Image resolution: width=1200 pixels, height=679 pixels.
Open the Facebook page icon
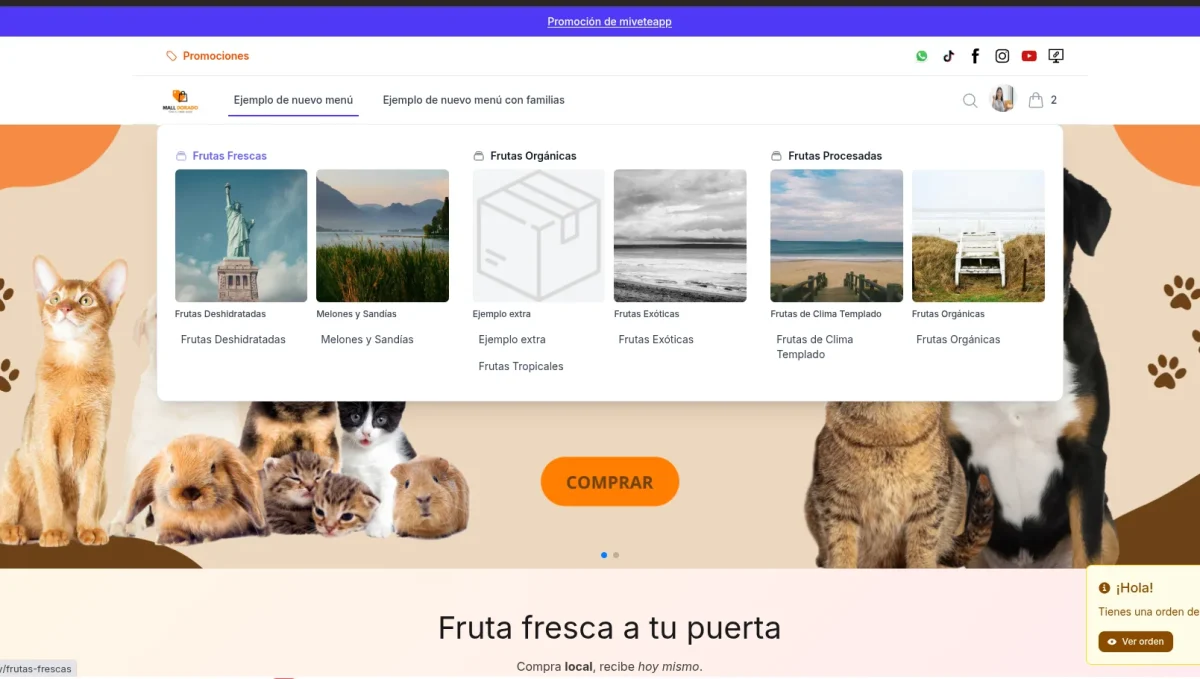[975, 56]
